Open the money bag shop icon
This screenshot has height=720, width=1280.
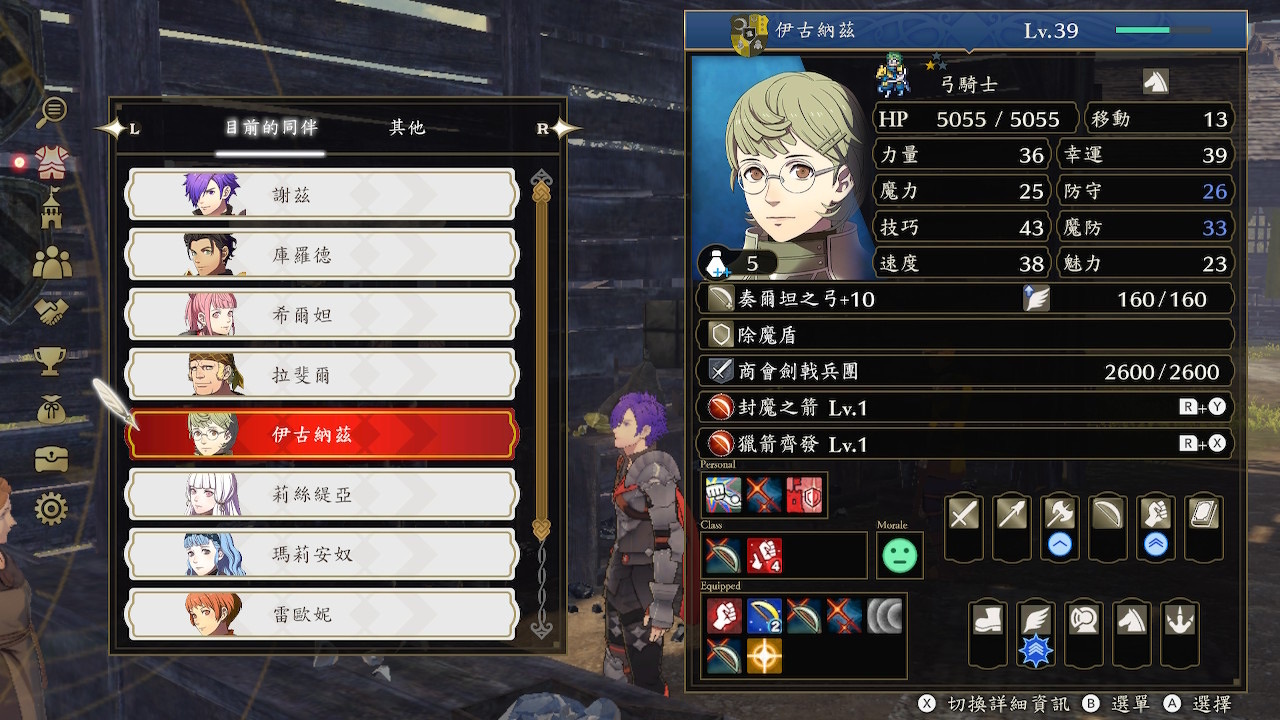click(x=51, y=409)
